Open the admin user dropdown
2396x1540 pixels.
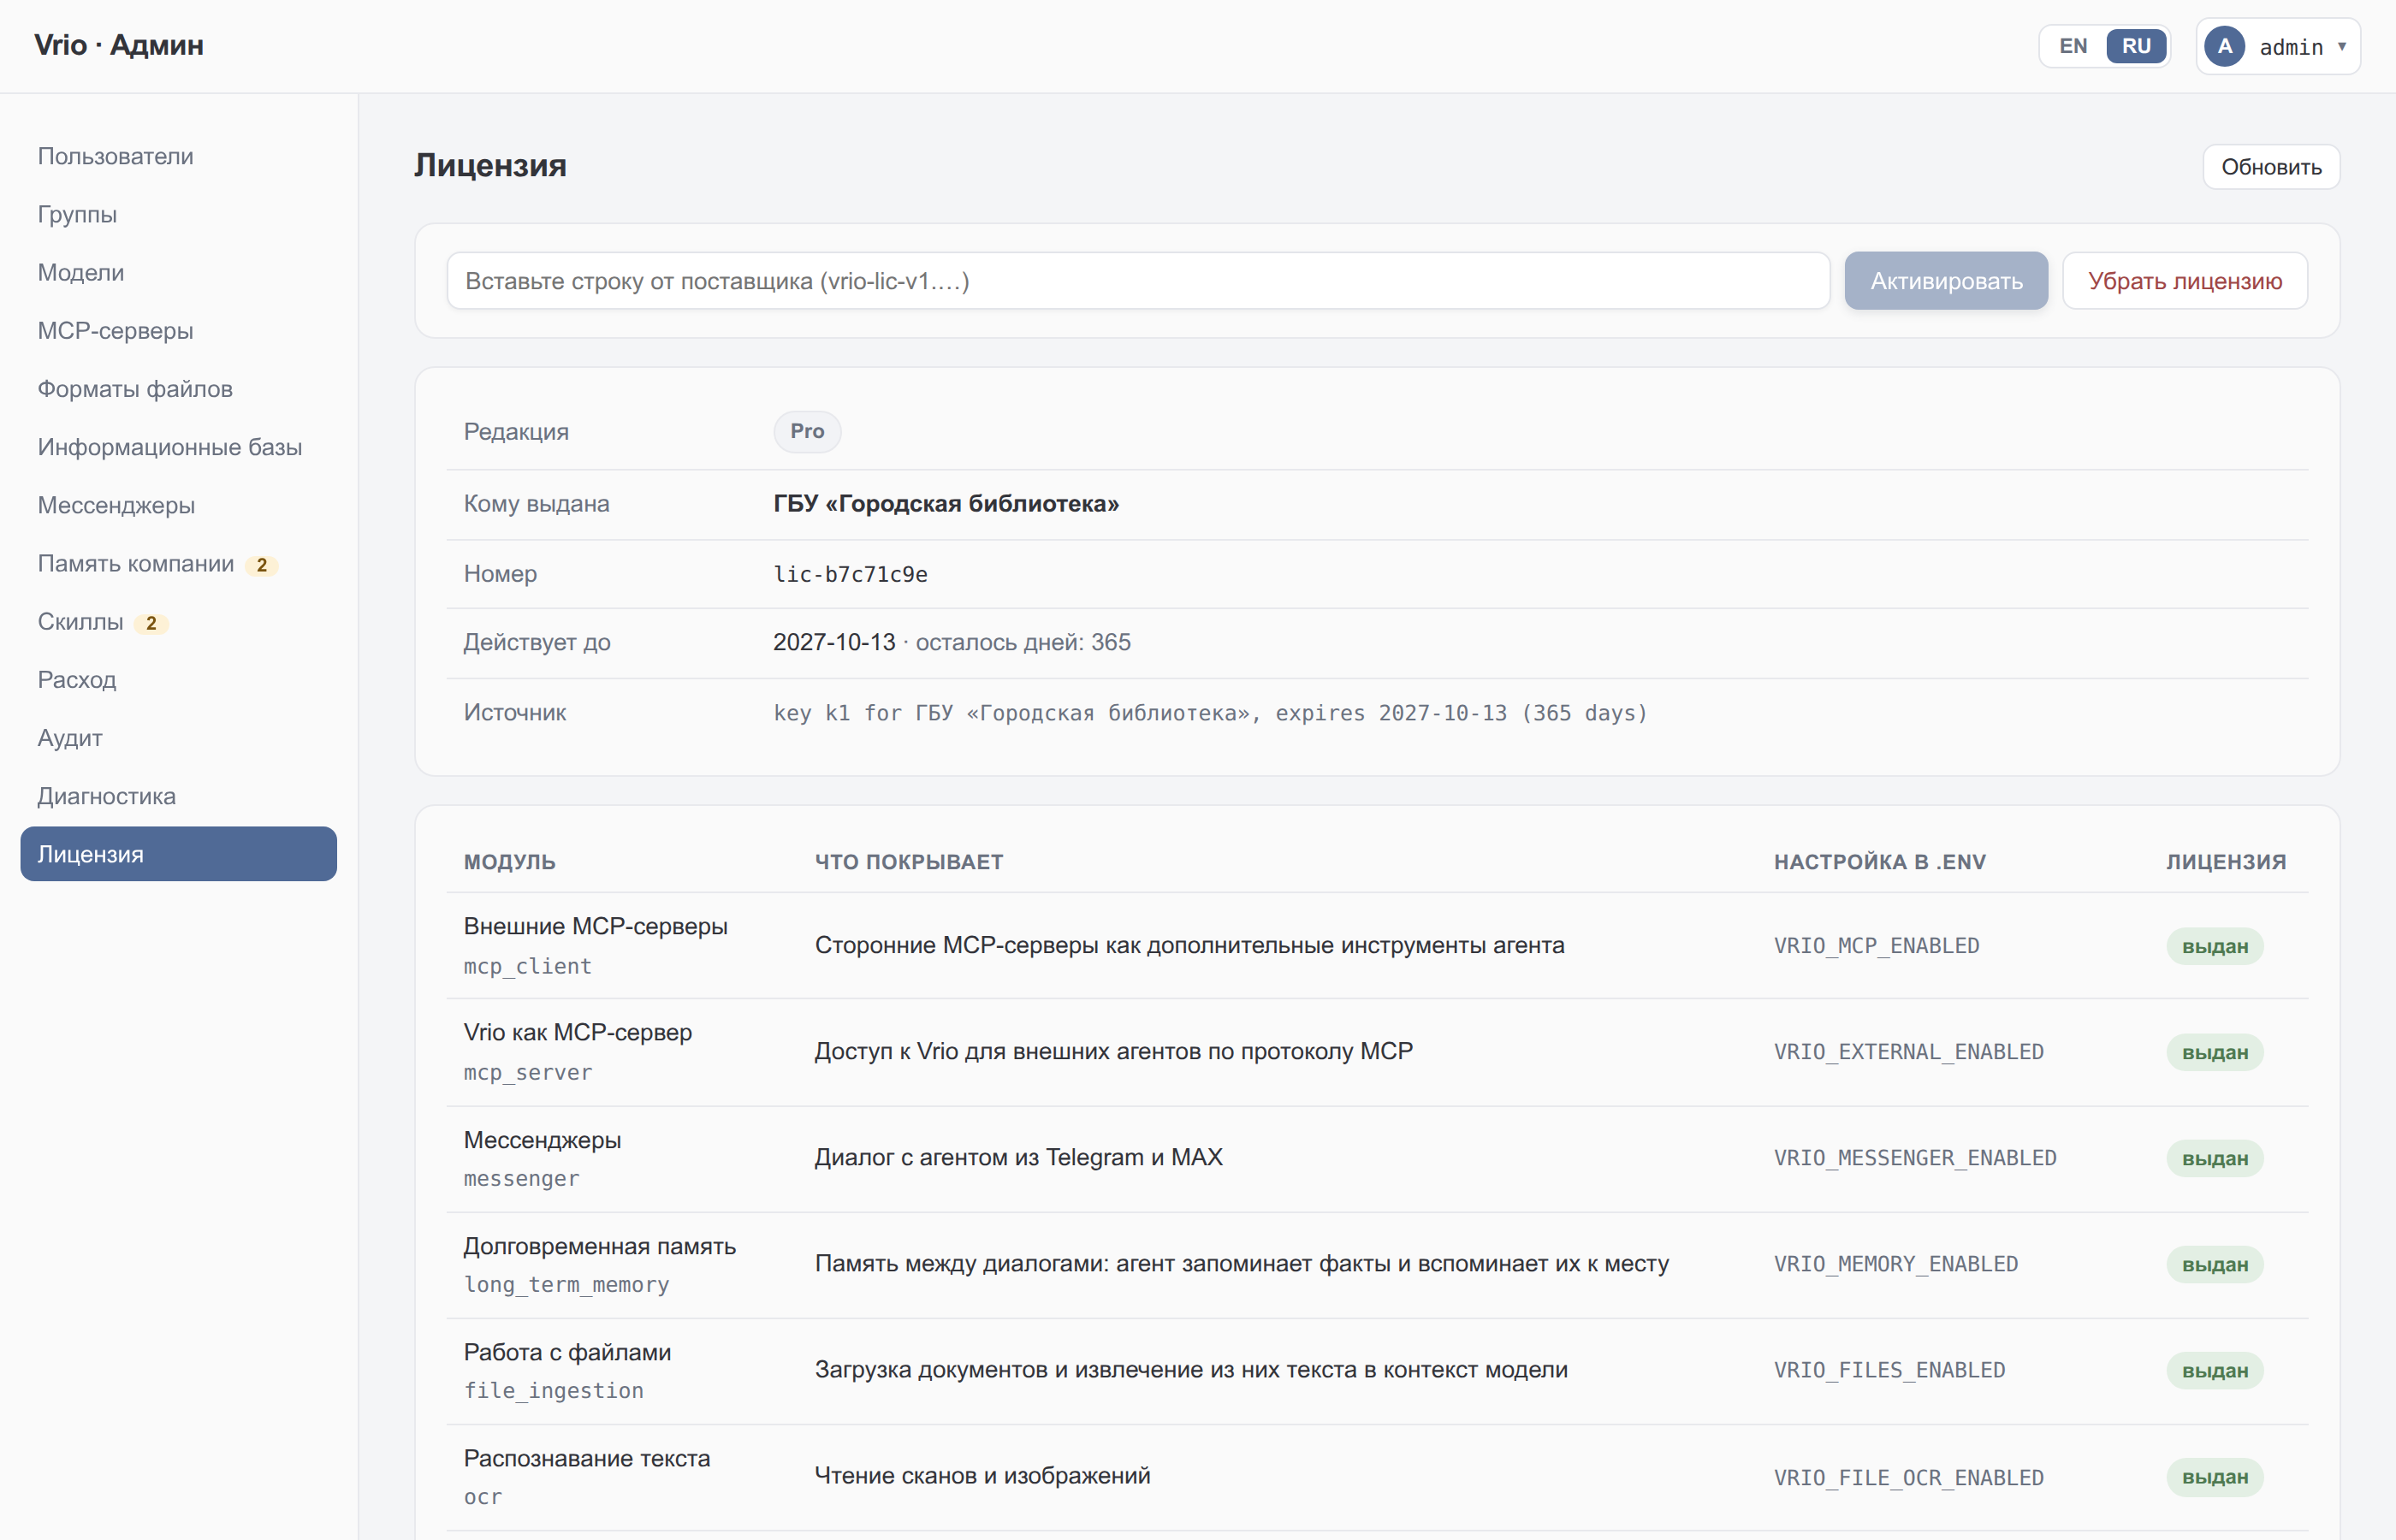[x=2278, y=46]
